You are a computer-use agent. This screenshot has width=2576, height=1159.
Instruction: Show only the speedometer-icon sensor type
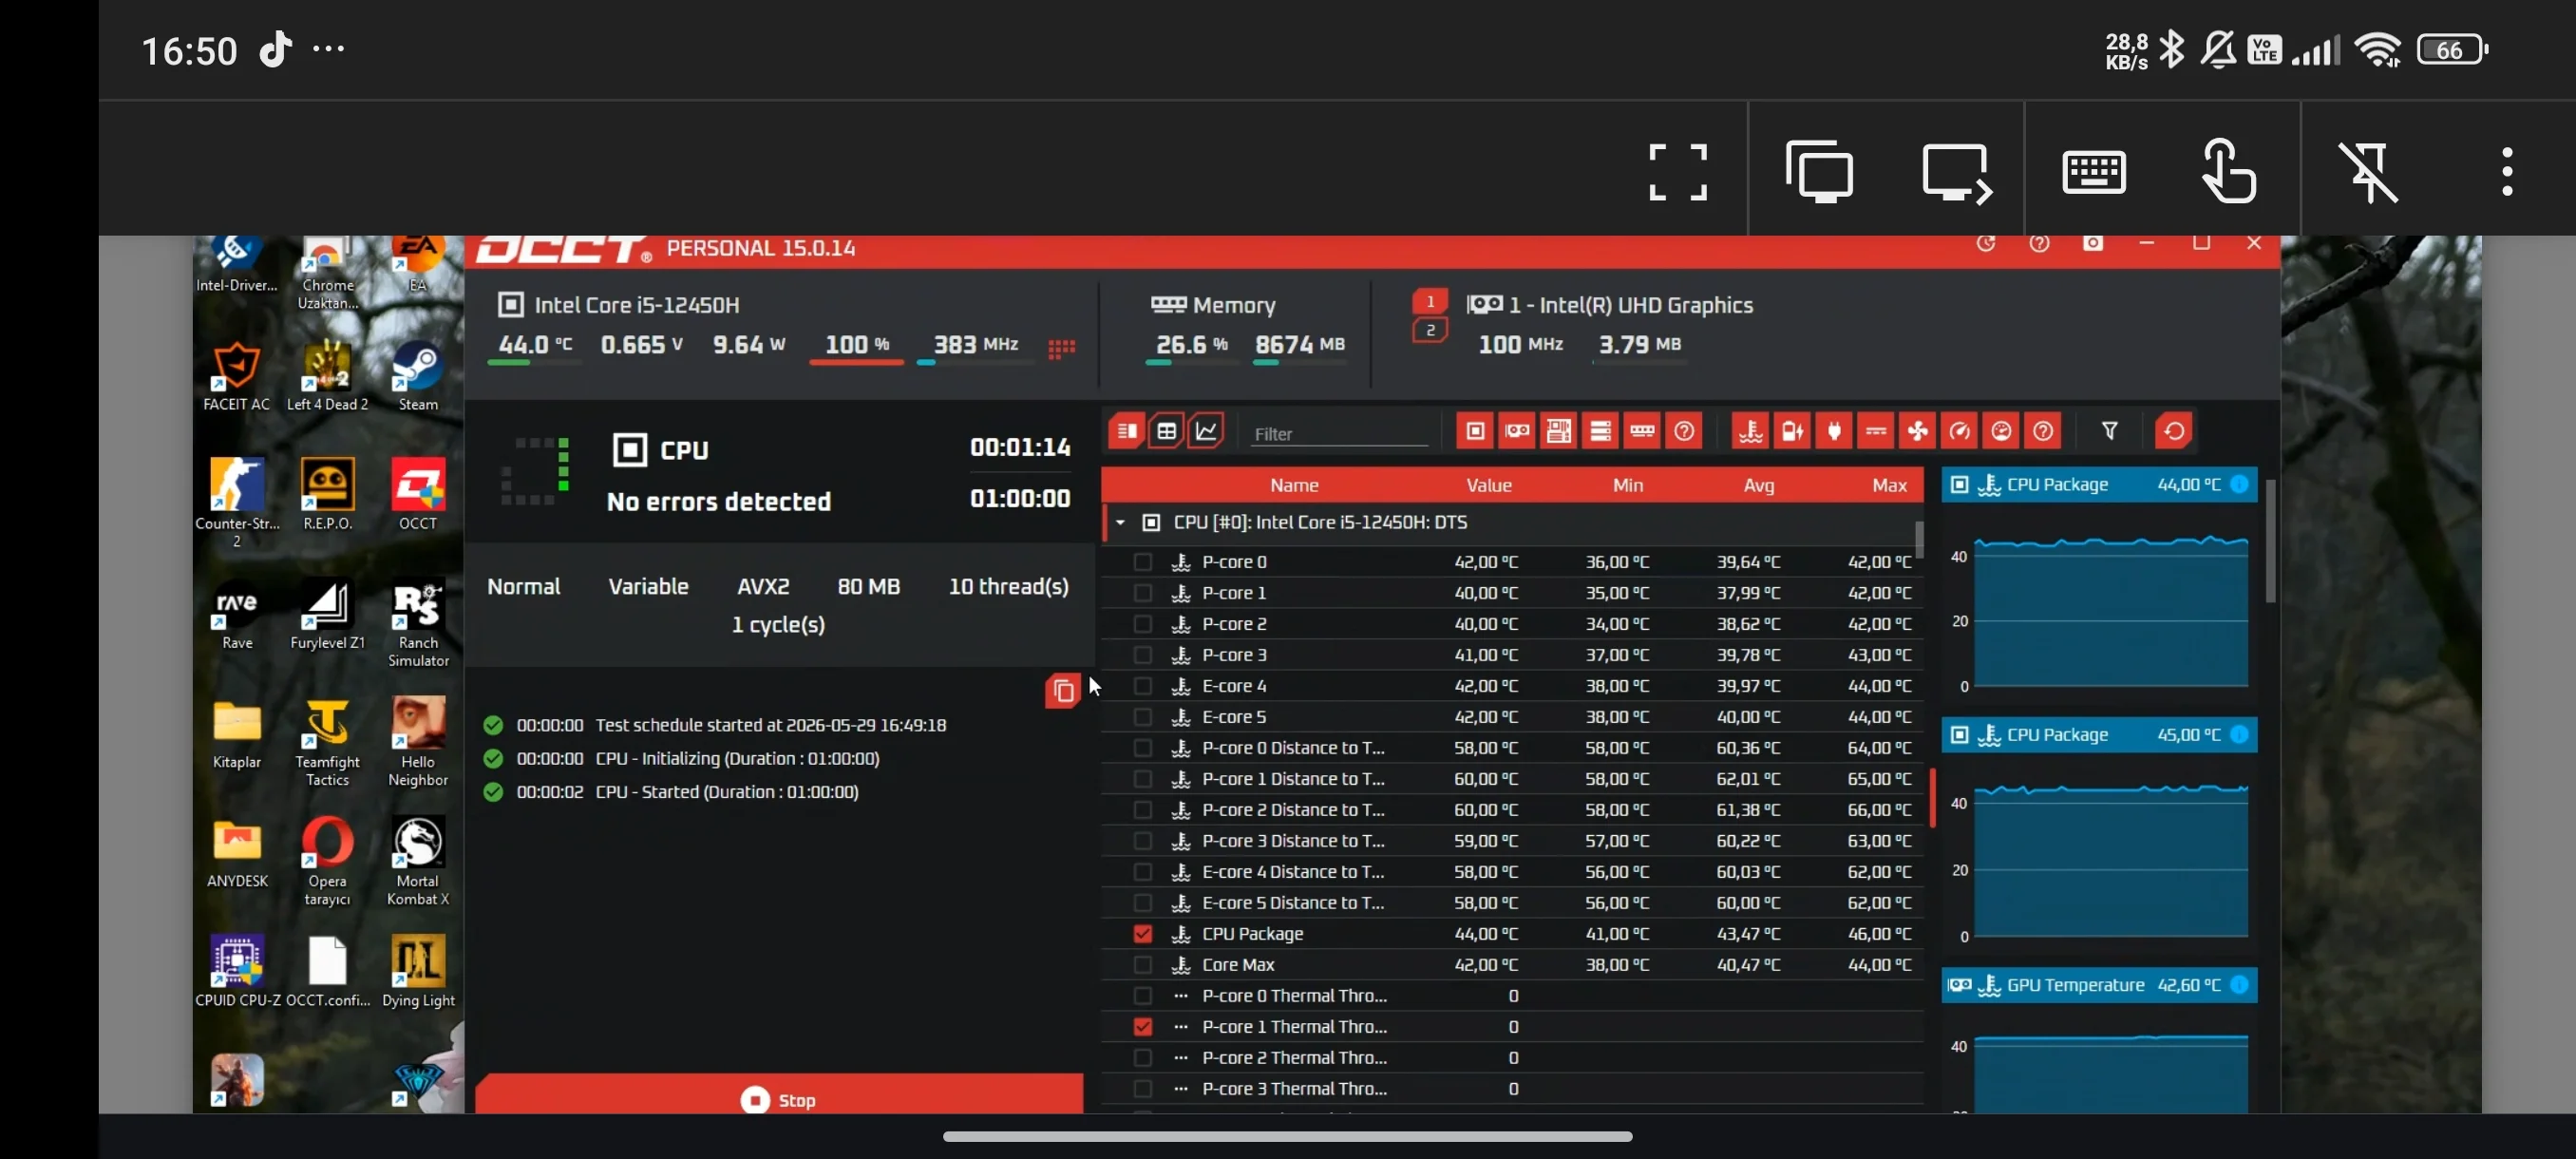1959,431
